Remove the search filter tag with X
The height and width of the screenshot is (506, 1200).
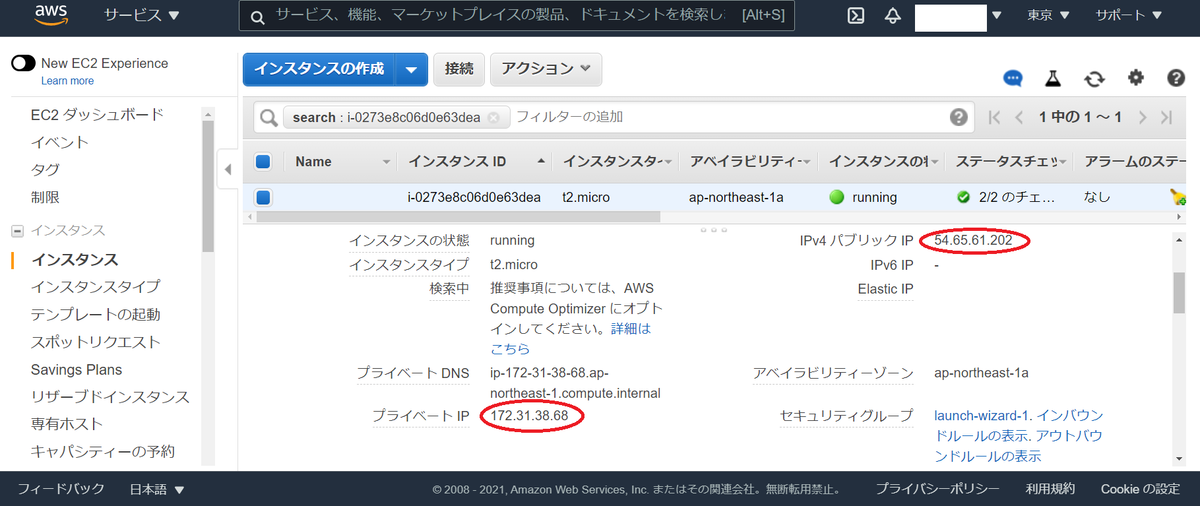click(493, 117)
